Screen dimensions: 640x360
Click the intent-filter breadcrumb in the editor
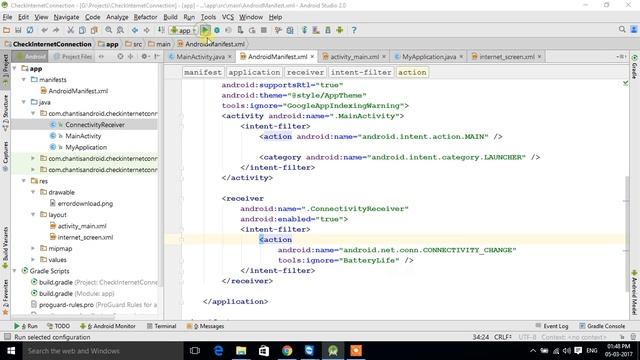(x=361, y=72)
